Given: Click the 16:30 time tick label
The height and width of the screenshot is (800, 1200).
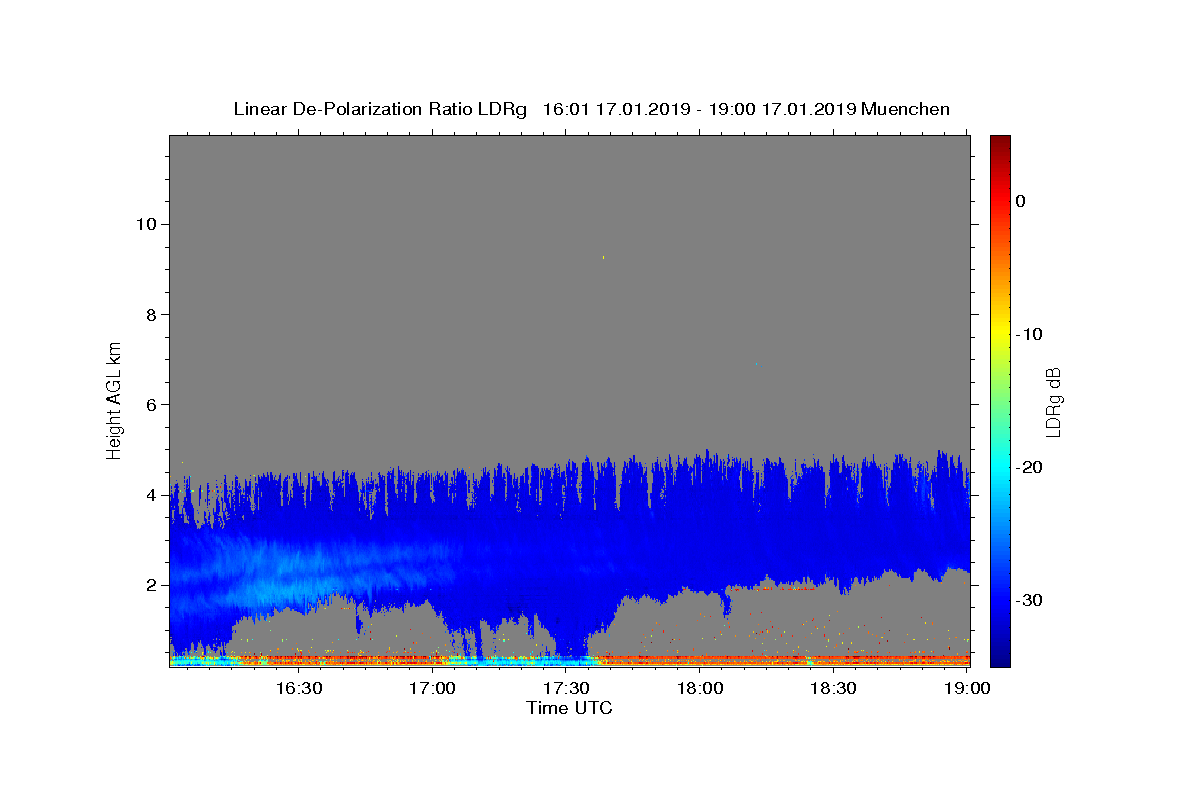Looking at the screenshot, I should pos(299,688).
